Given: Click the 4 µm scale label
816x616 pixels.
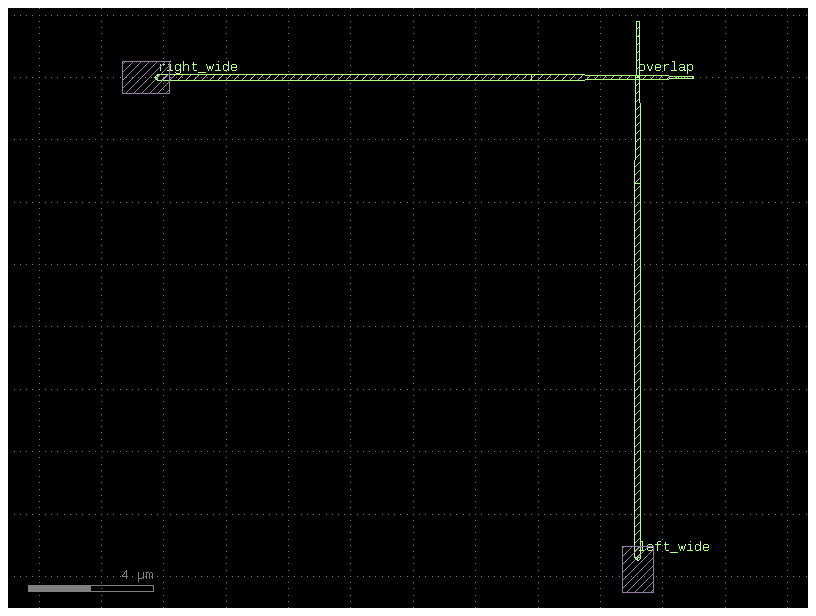Looking at the screenshot, I should 138,575.
